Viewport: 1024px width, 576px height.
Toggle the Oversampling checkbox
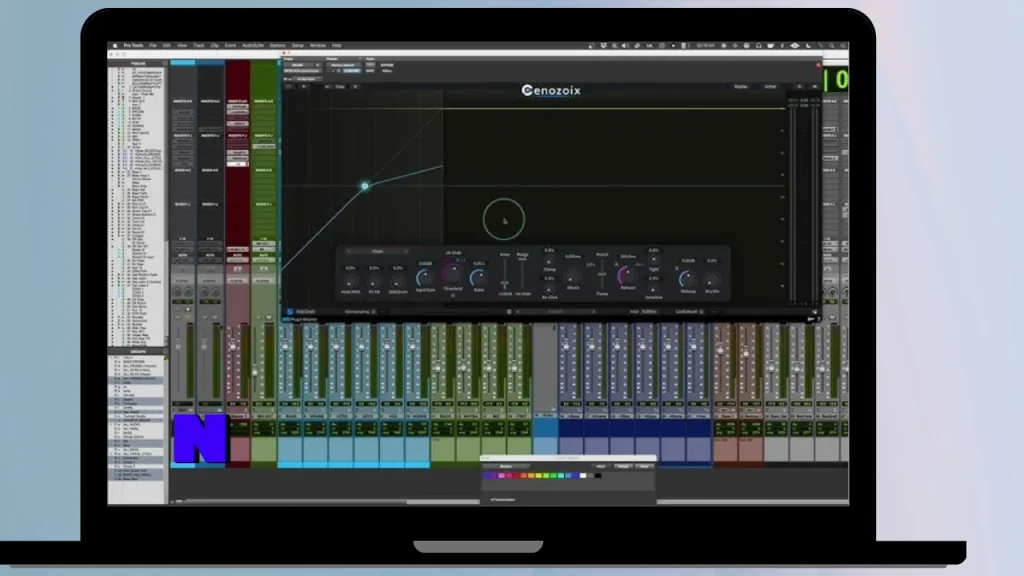click(374, 312)
